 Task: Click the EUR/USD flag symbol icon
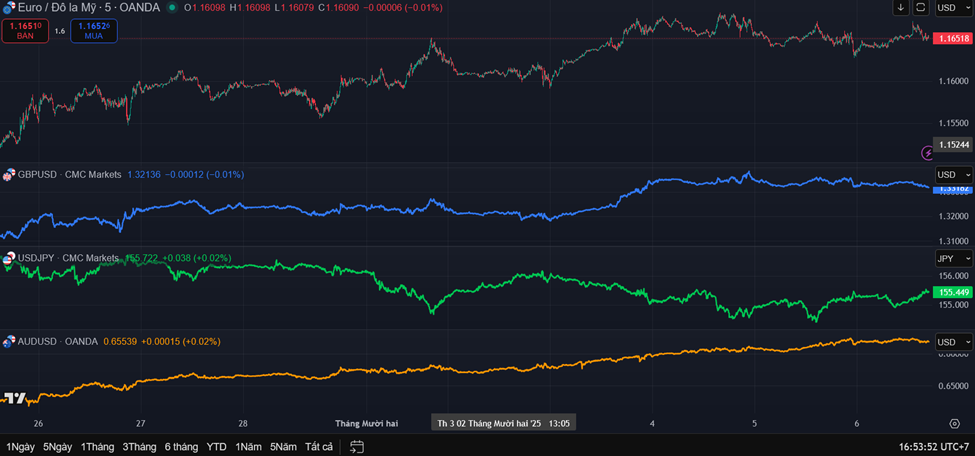tap(9, 7)
